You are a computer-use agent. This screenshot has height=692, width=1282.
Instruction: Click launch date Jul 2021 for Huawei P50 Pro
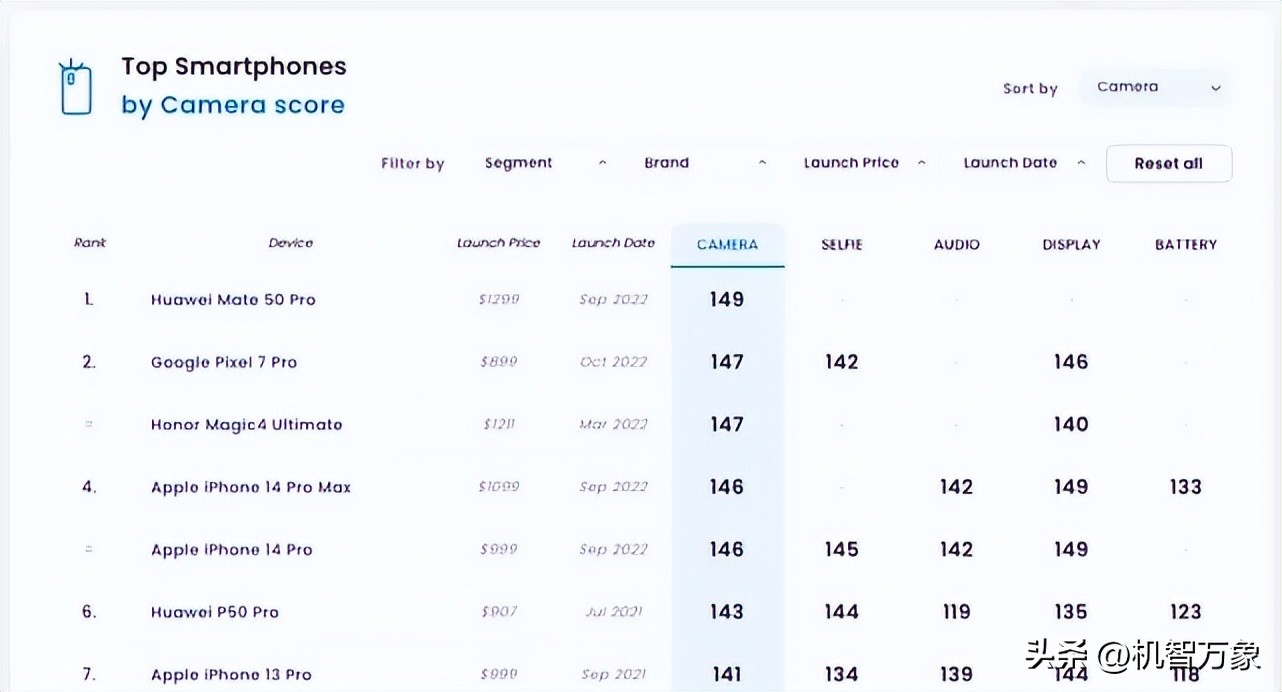pyautogui.click(x=613, y=612)
